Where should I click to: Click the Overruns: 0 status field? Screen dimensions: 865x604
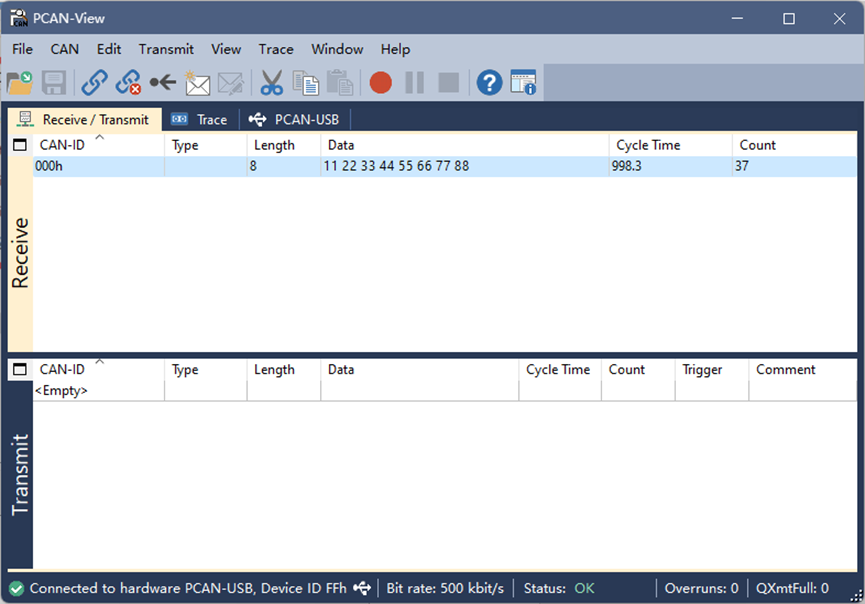pos(701,589)
